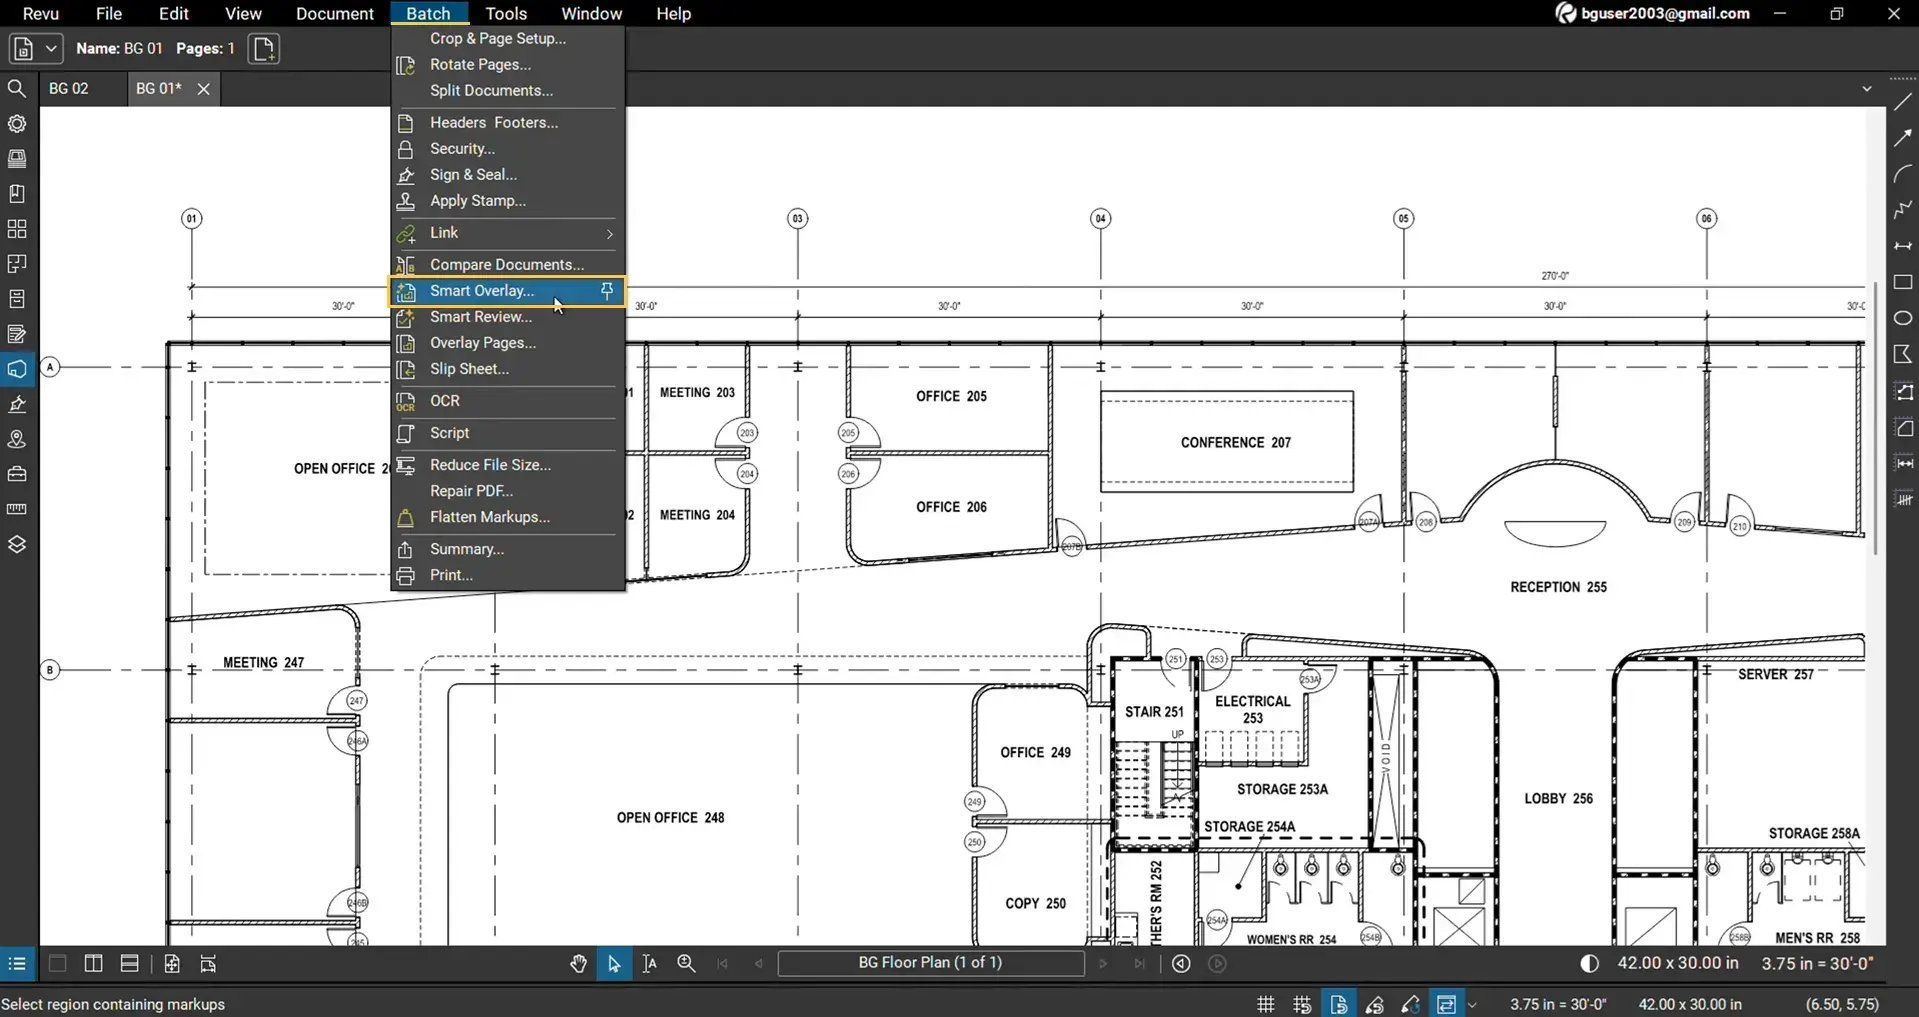This screenshot has height=1017, width=1919.
Task: Choose the Select Text tool
Action: (x=650, y=964)
